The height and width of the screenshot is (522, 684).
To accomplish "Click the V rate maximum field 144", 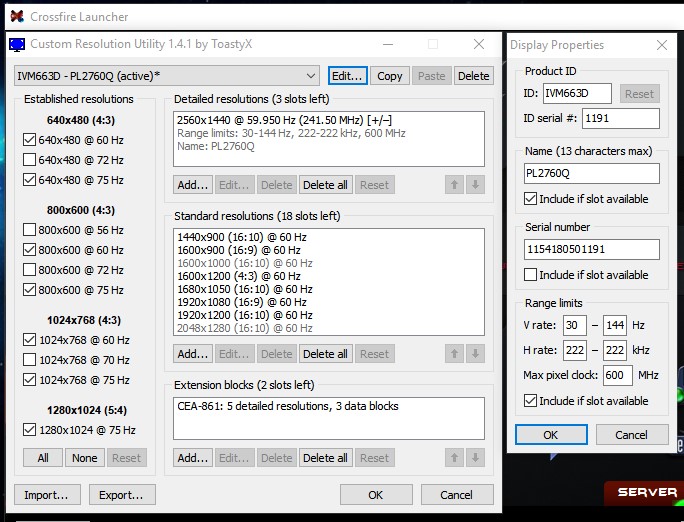I will [615, 325].
